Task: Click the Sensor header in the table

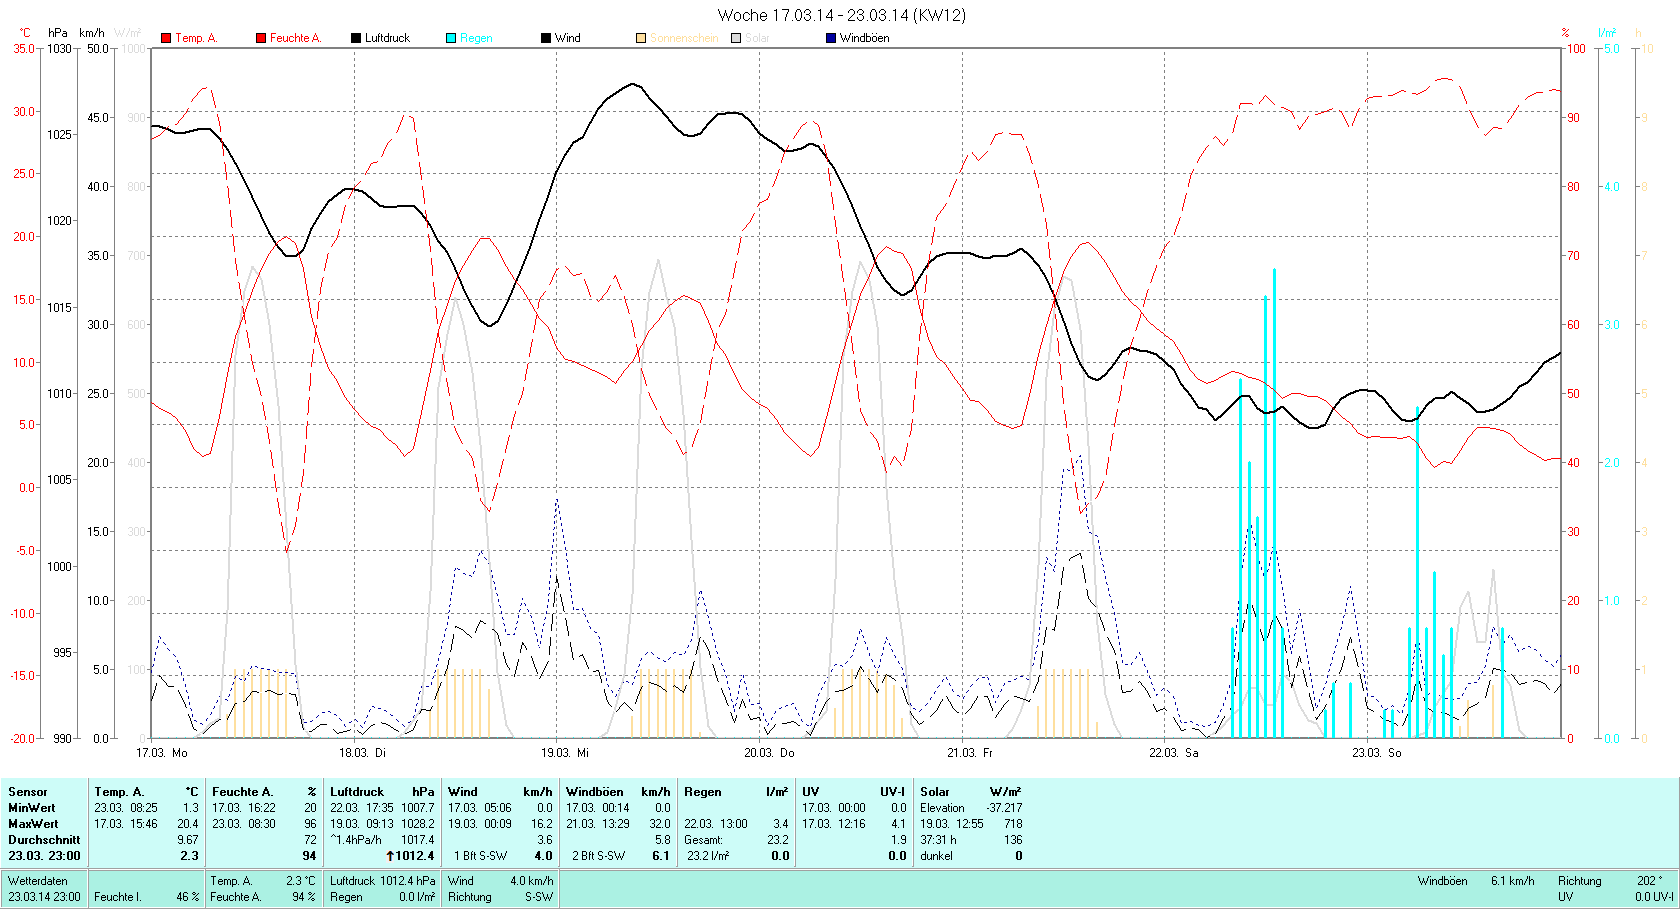Action: pyautogui.click(x=28, y=792)
